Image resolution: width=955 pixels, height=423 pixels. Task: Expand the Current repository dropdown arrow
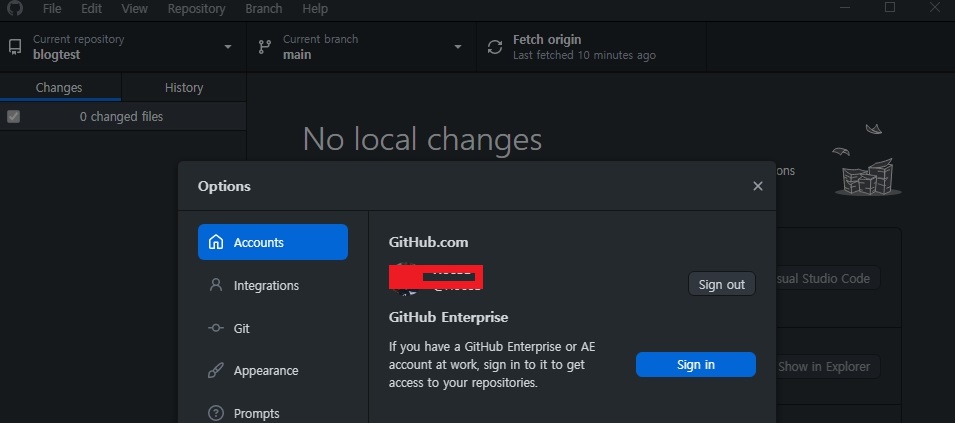point(228,47)
